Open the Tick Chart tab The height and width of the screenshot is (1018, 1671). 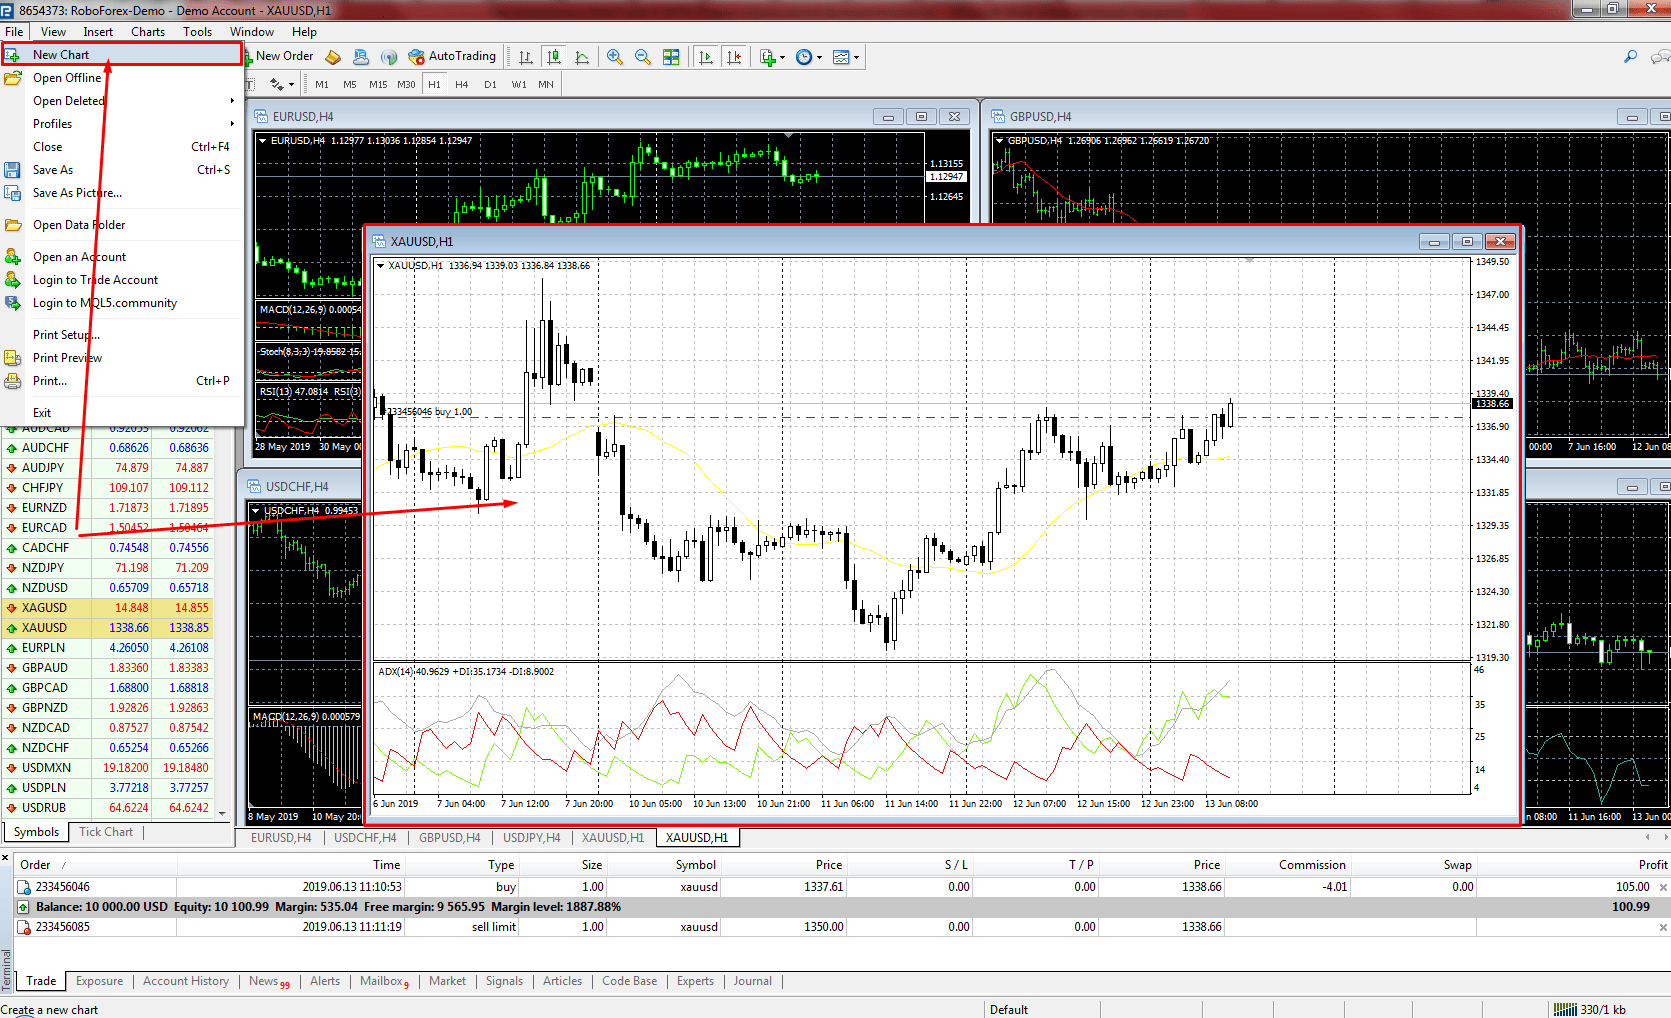click(x=106, y=832)
